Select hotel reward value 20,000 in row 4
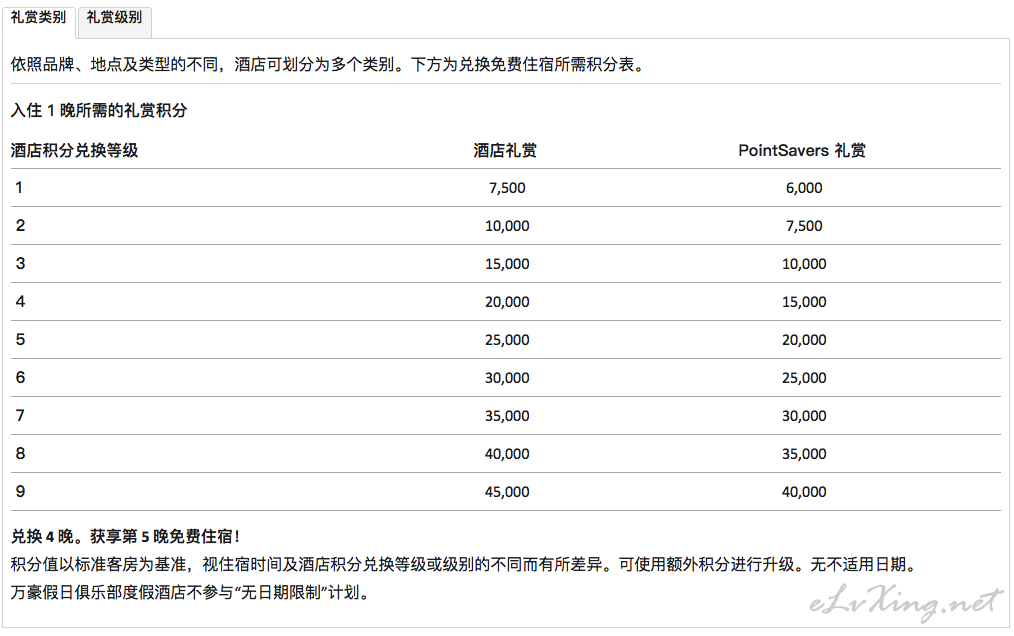This screenshot has width=1014, height=636. (507, 302)
